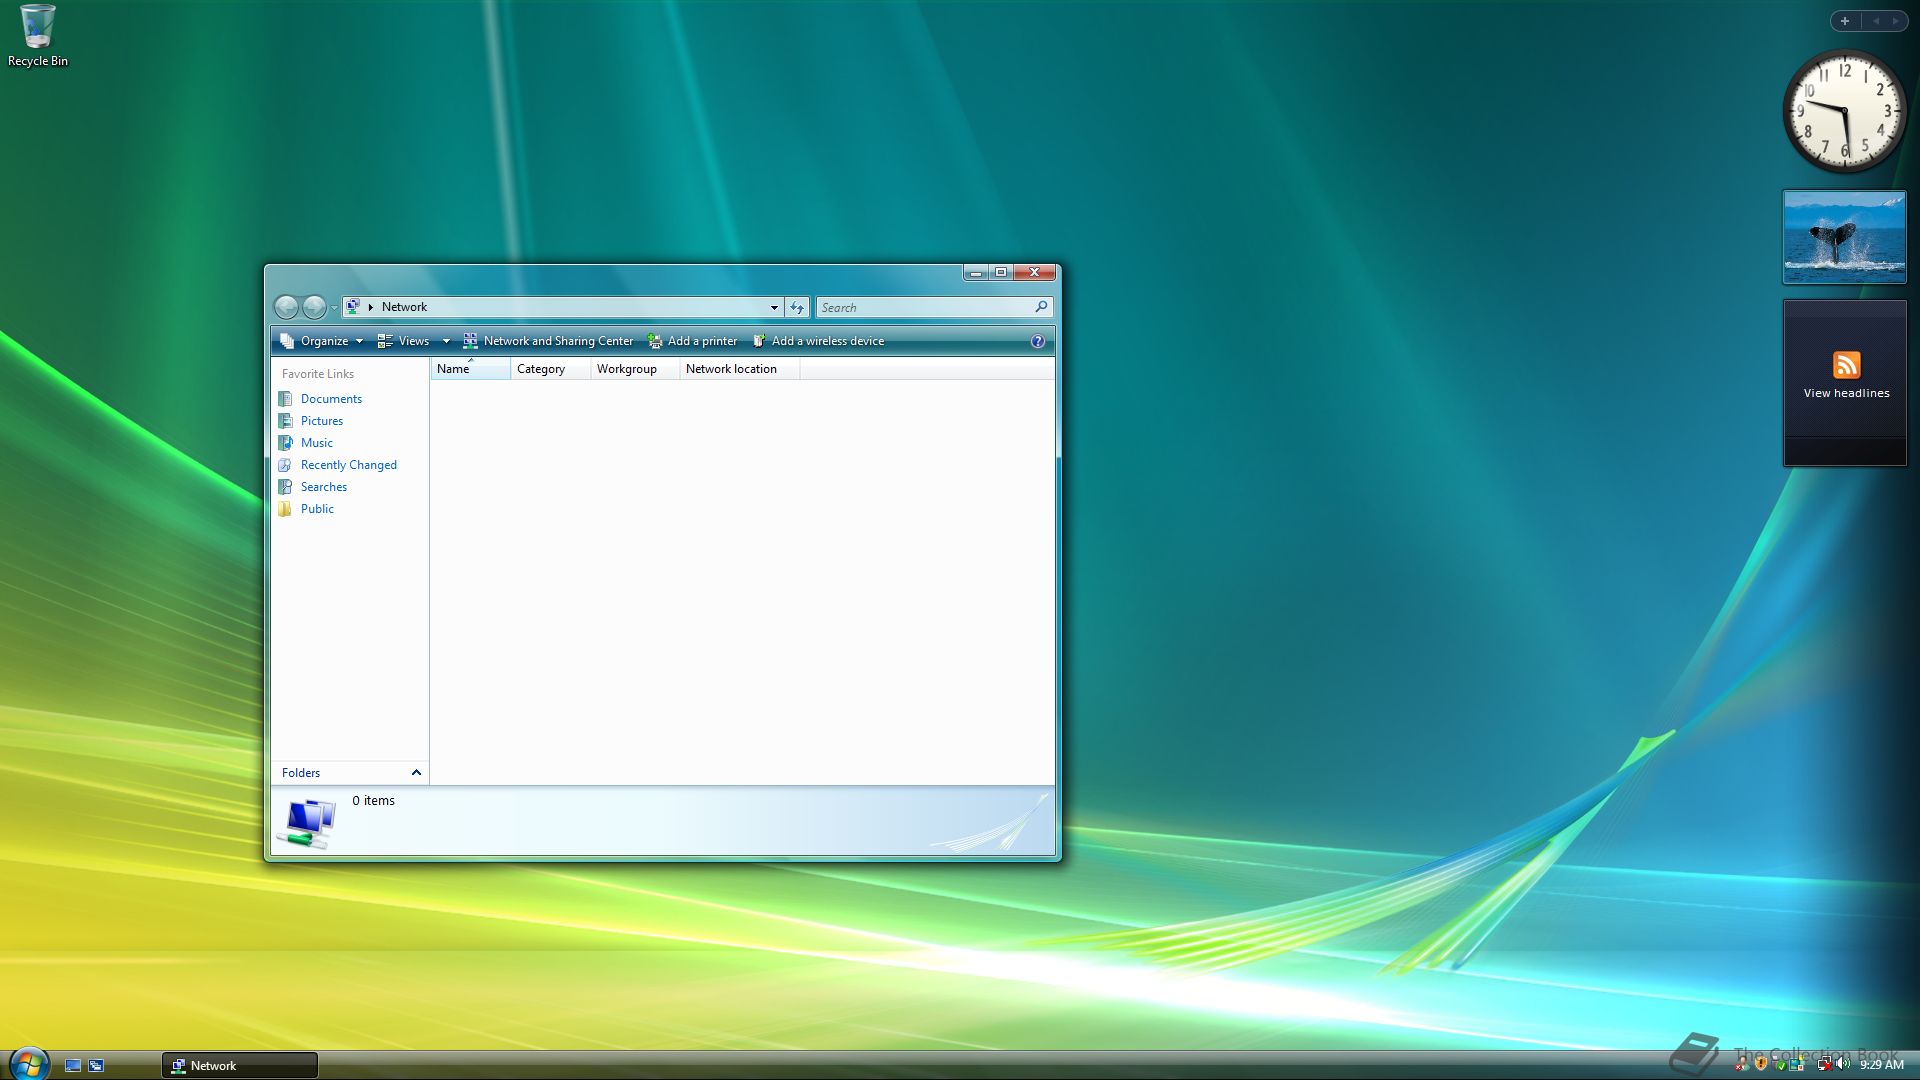Click the volume speaker tray icon
The width and height of the screenshot is (1920, 1080).
(x=1843, y=1064)
